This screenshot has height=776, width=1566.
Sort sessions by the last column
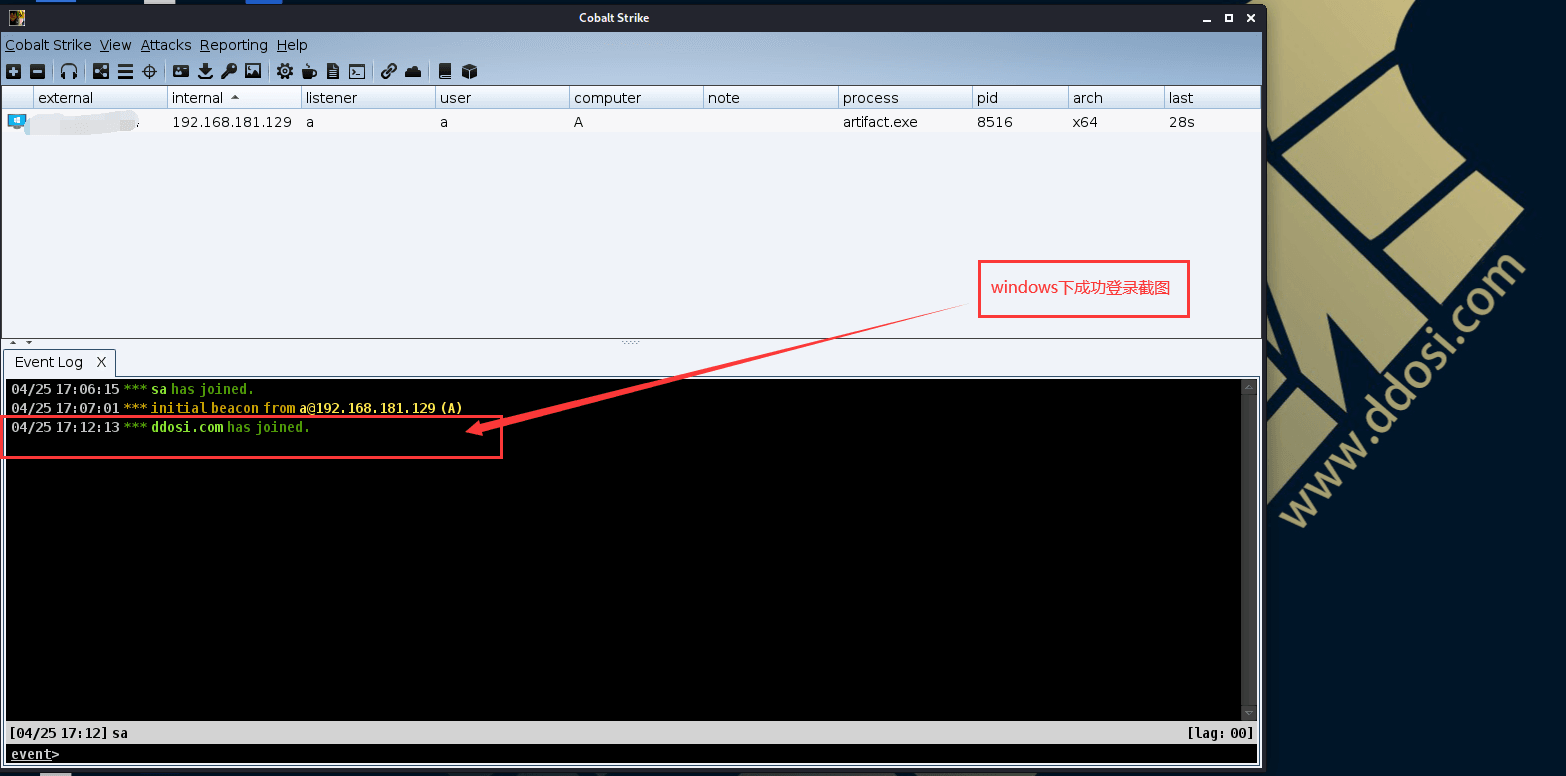(1212, 98)
